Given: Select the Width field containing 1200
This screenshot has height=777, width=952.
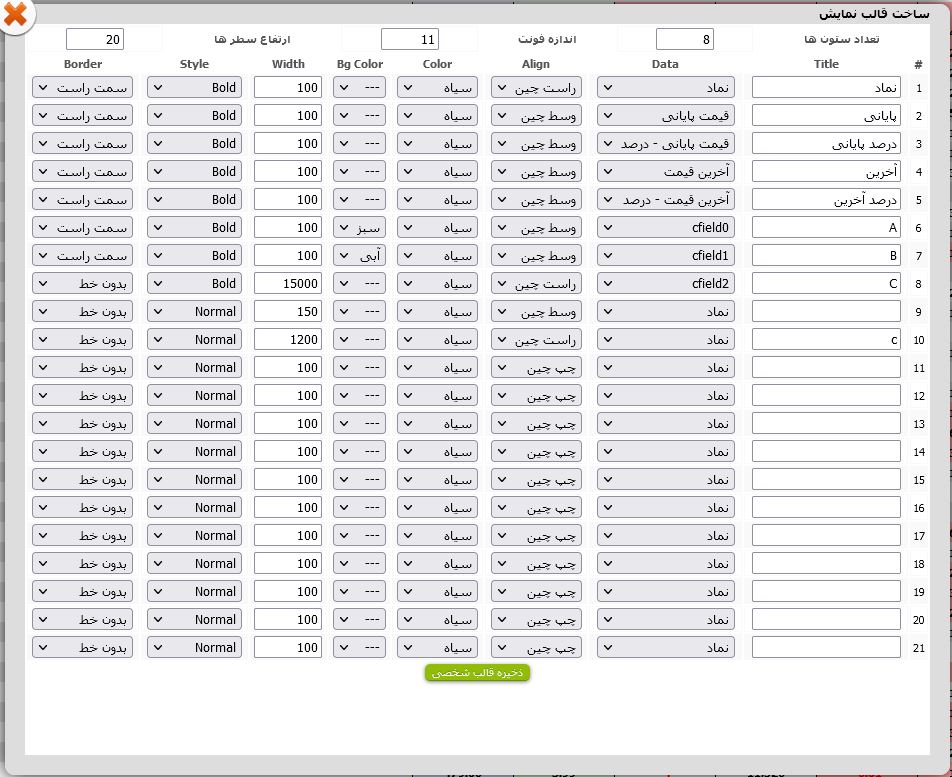Looking at the screenshot, I should [x=287, y=339].
